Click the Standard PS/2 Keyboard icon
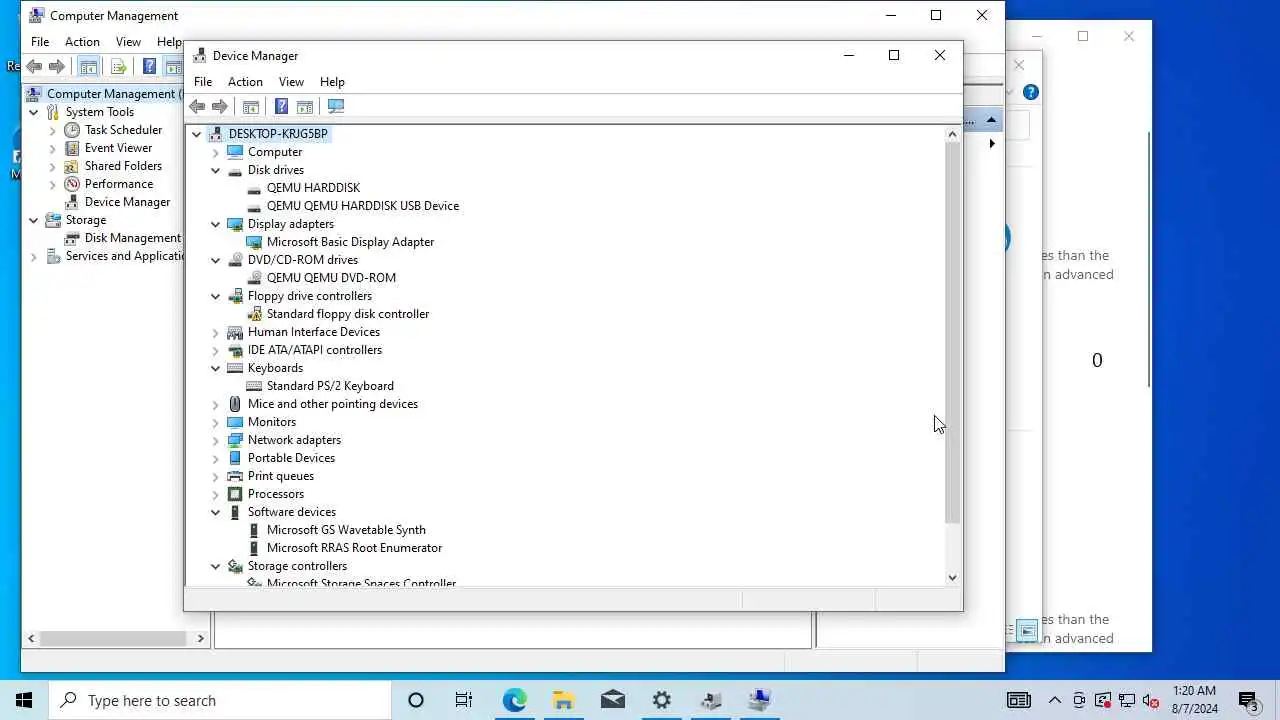The image size is (1280, 720). point(254,386)
